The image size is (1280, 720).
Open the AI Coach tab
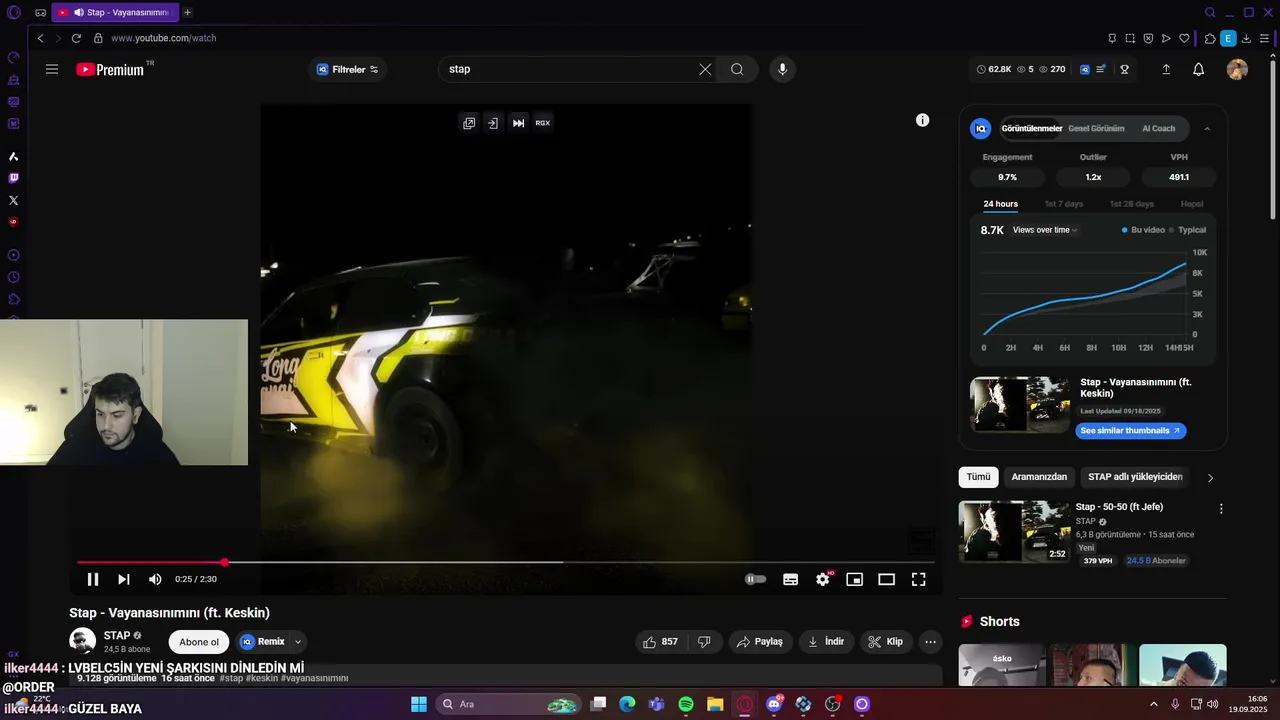tap(1159, 128)
